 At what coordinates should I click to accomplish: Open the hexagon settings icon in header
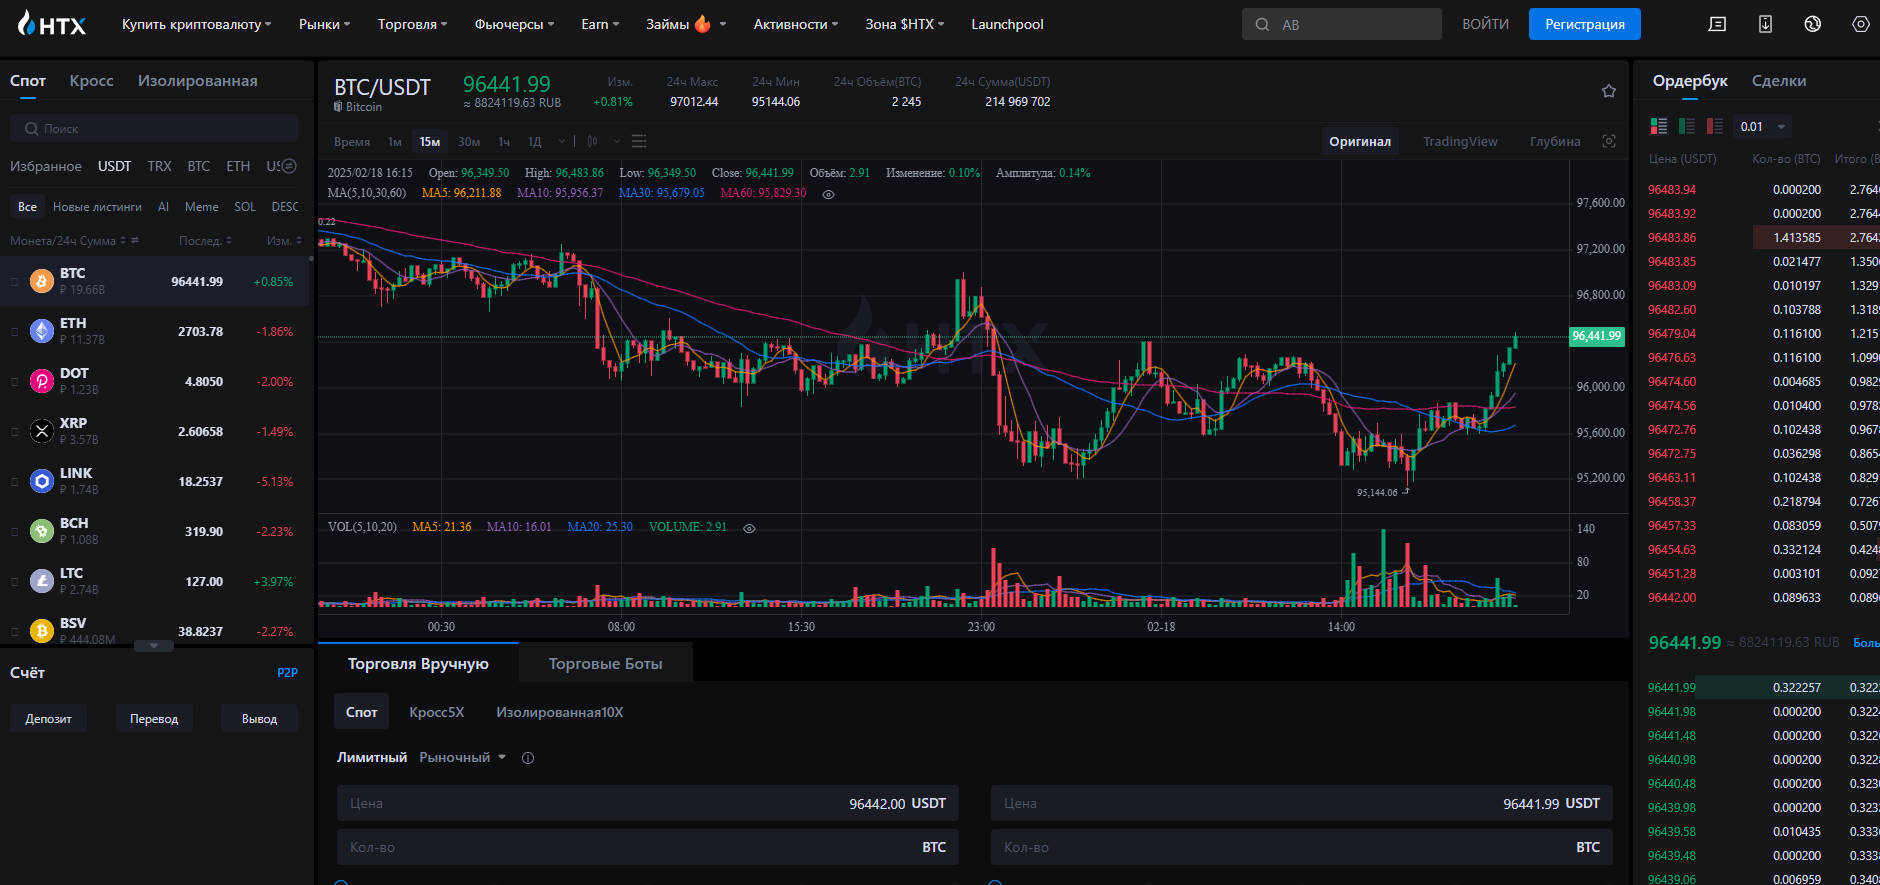click(1860, 24)
